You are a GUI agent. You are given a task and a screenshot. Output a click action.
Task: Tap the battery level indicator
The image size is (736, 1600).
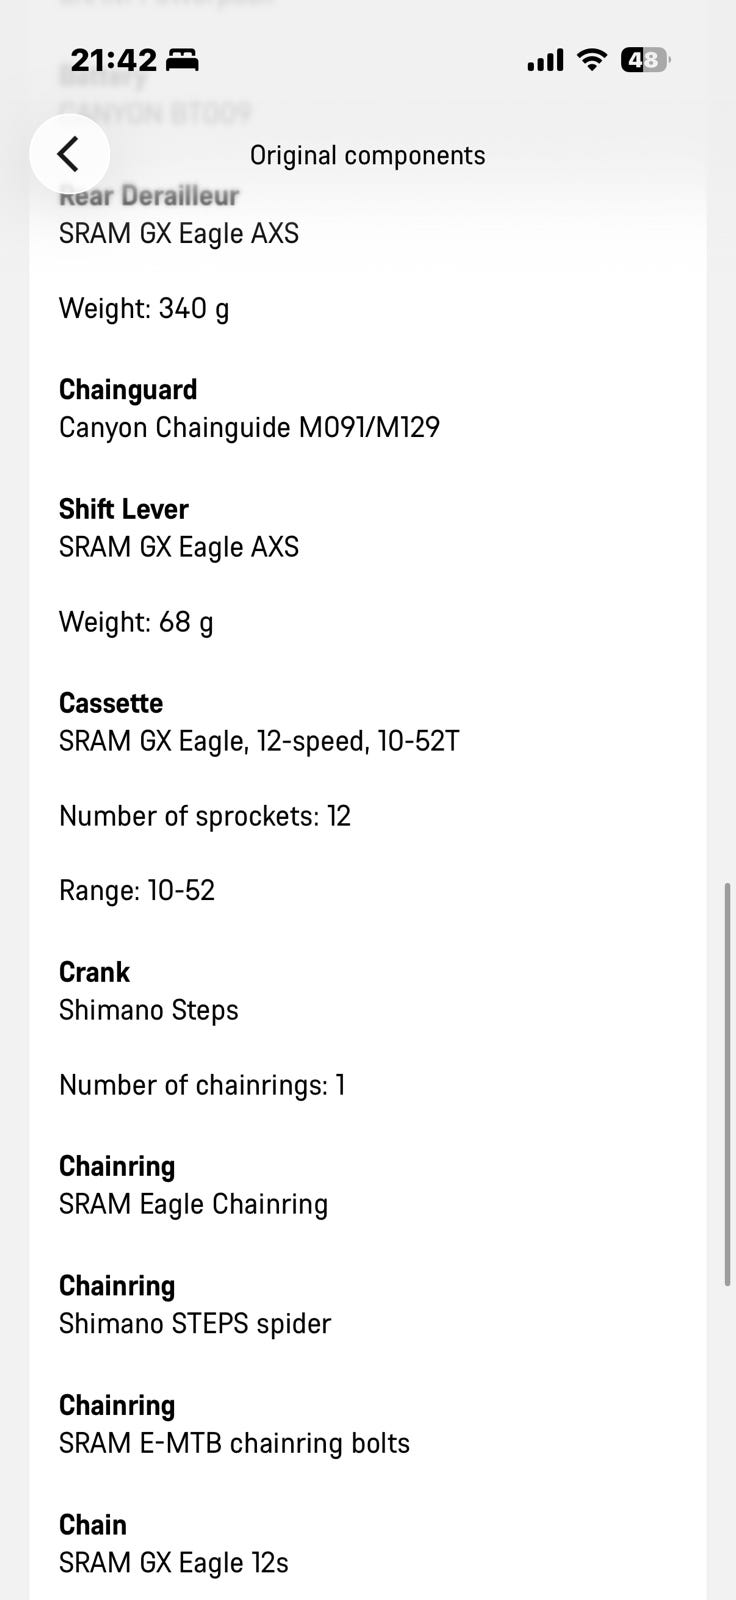[x=645, y=60]
